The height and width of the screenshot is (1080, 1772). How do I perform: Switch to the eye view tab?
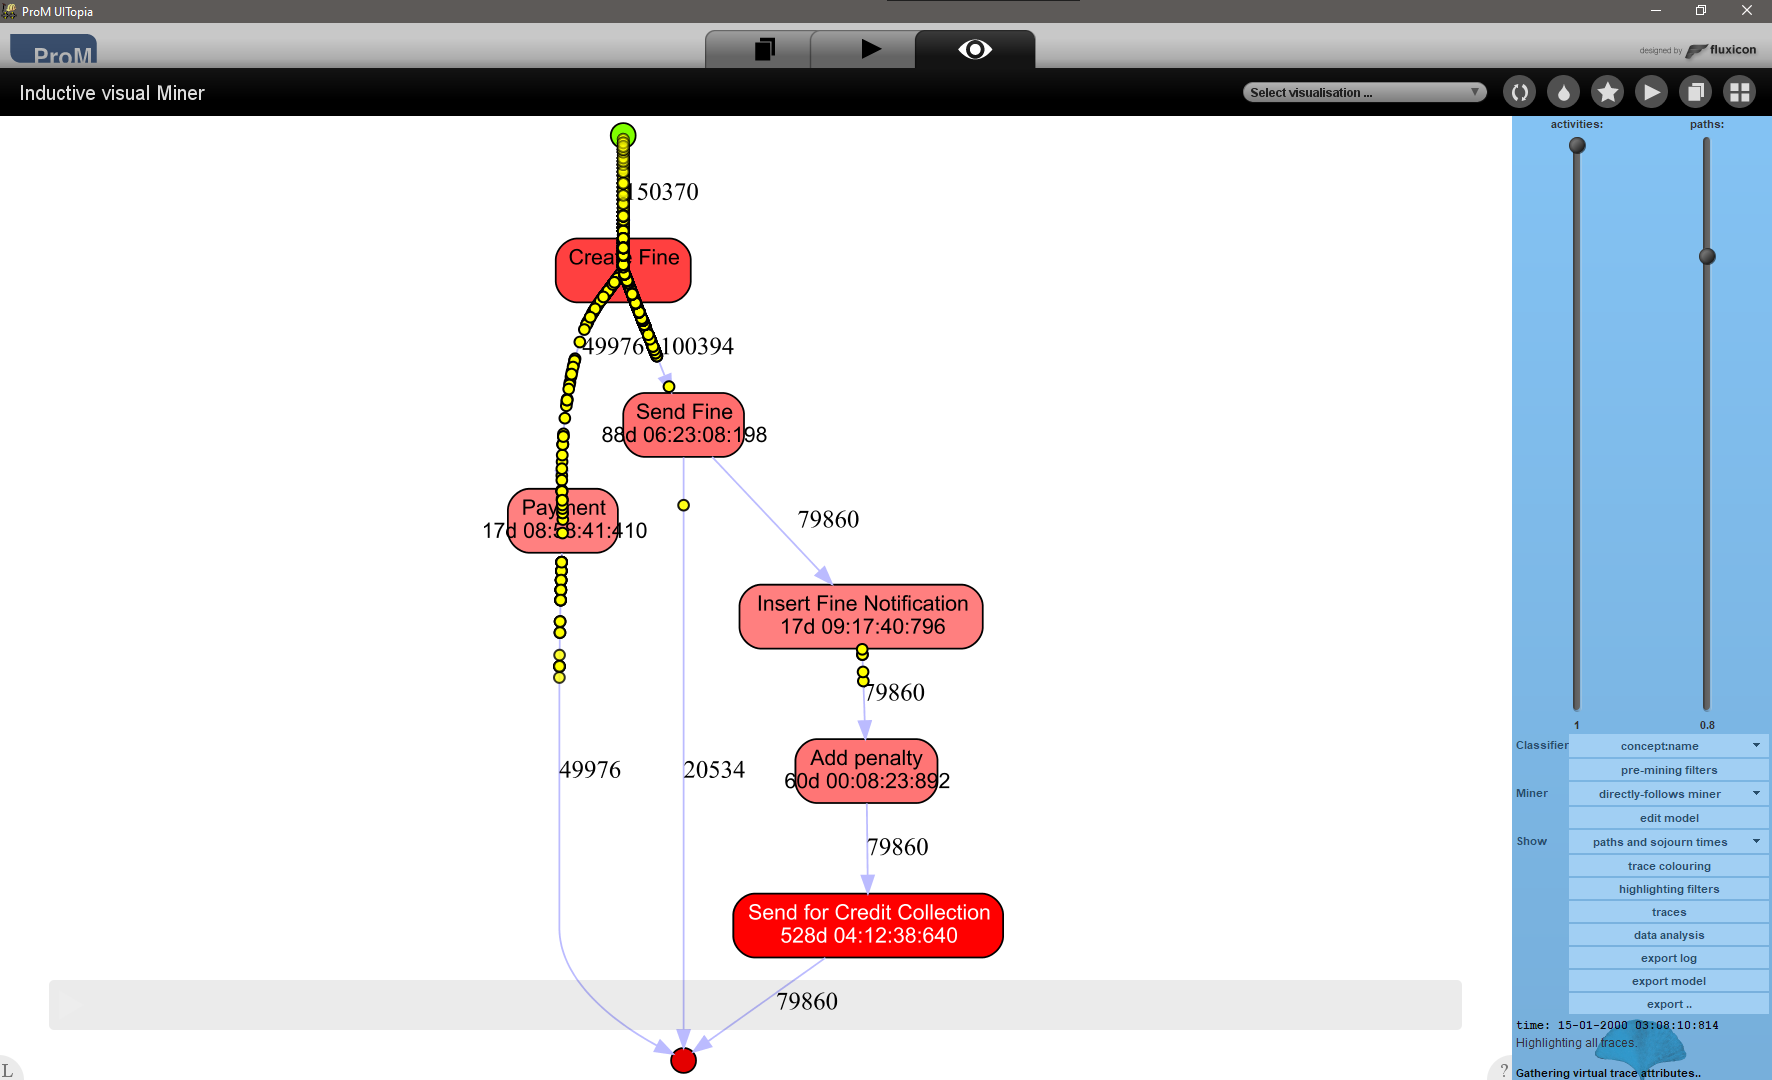(975, 48)
